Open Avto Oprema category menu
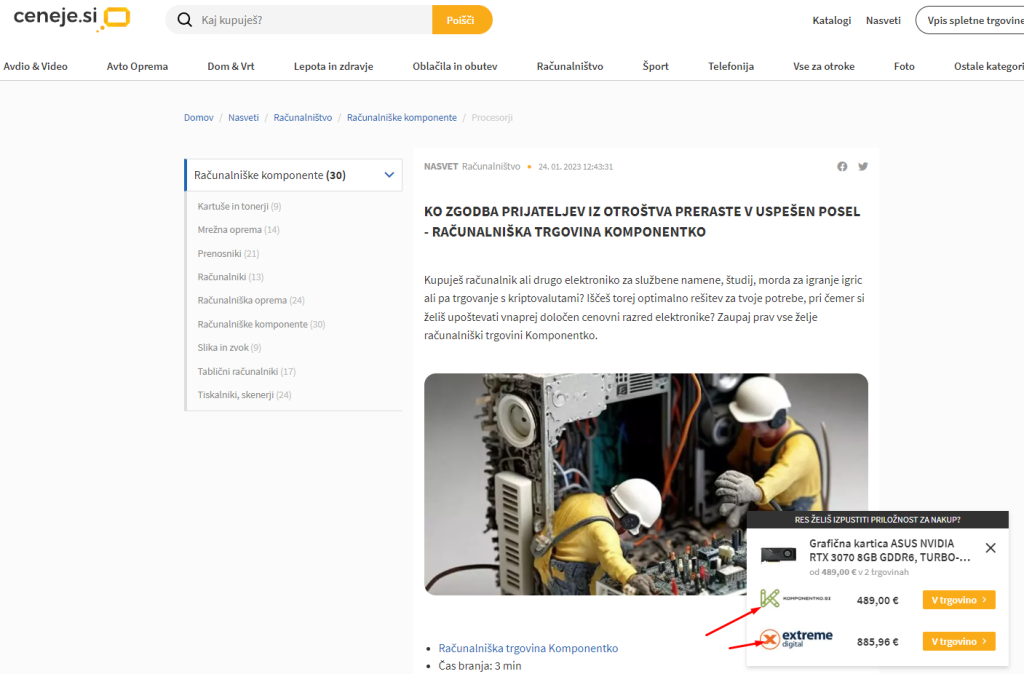1024x674 pixels. pos(137,66)
